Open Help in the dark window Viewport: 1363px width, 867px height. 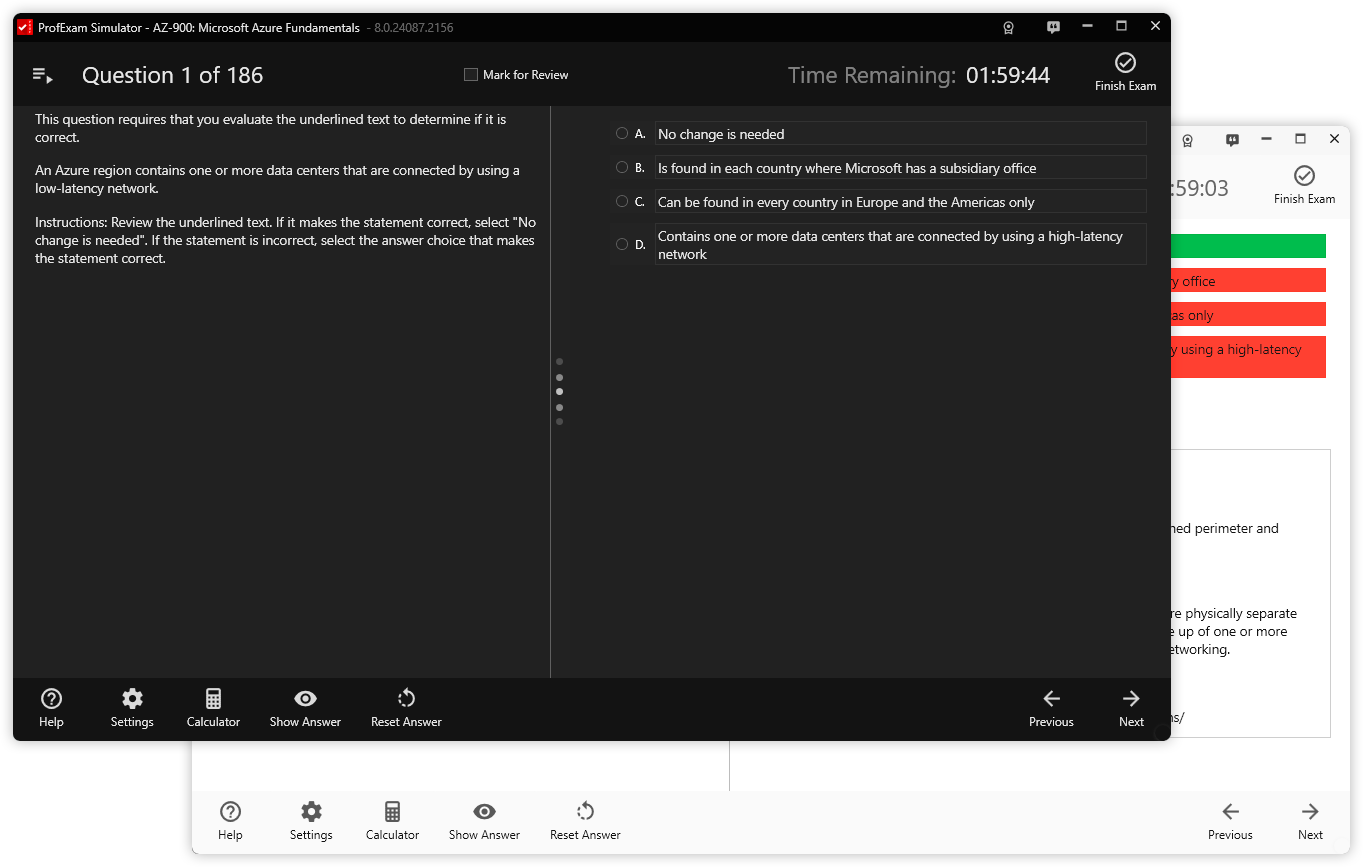click(x=51, y=708)
